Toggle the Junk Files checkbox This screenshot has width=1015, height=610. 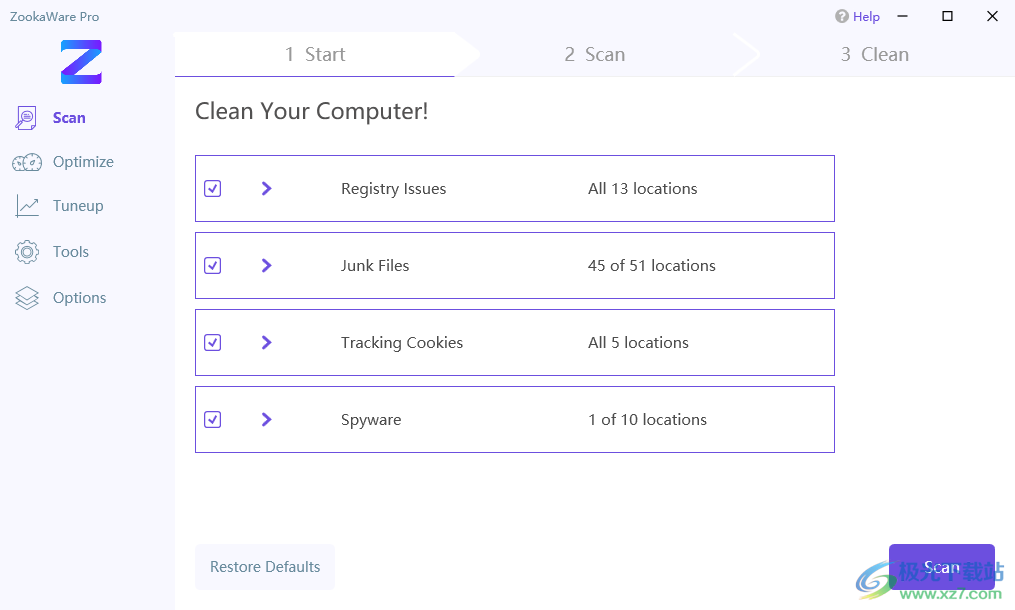click(212, 266)
